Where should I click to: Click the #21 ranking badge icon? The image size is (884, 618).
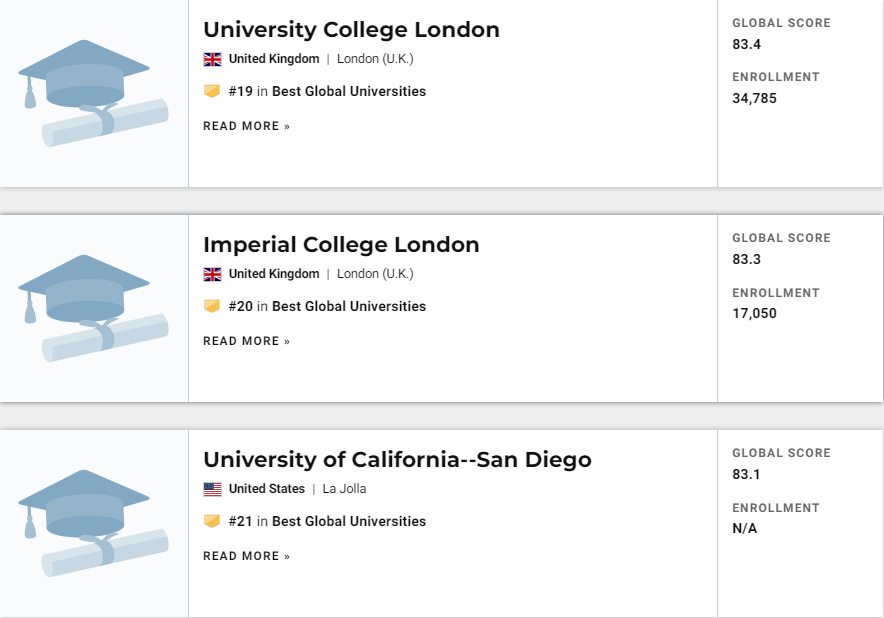click(211, 521)
